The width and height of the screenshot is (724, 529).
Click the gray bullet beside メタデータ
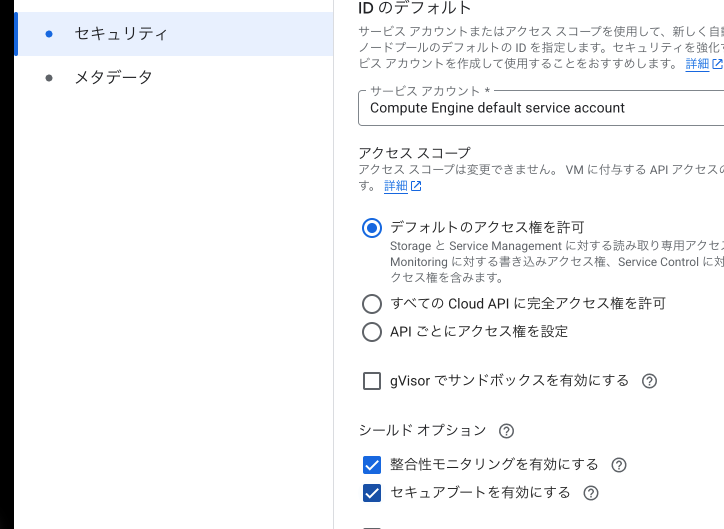pos(49,78)
